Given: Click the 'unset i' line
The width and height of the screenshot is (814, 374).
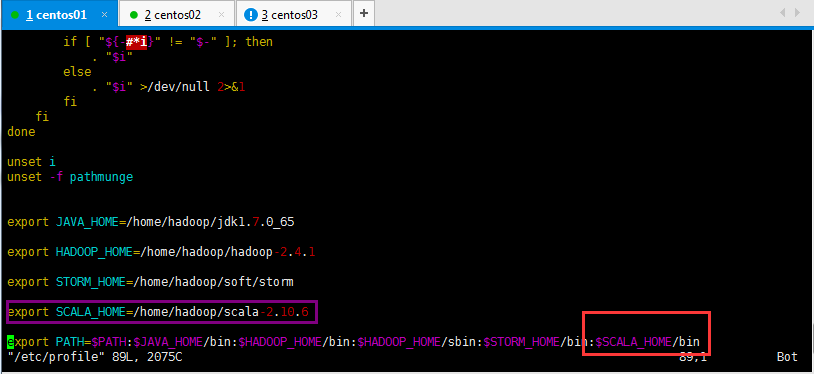Looking at the screenshot, I should pos(31,162).
